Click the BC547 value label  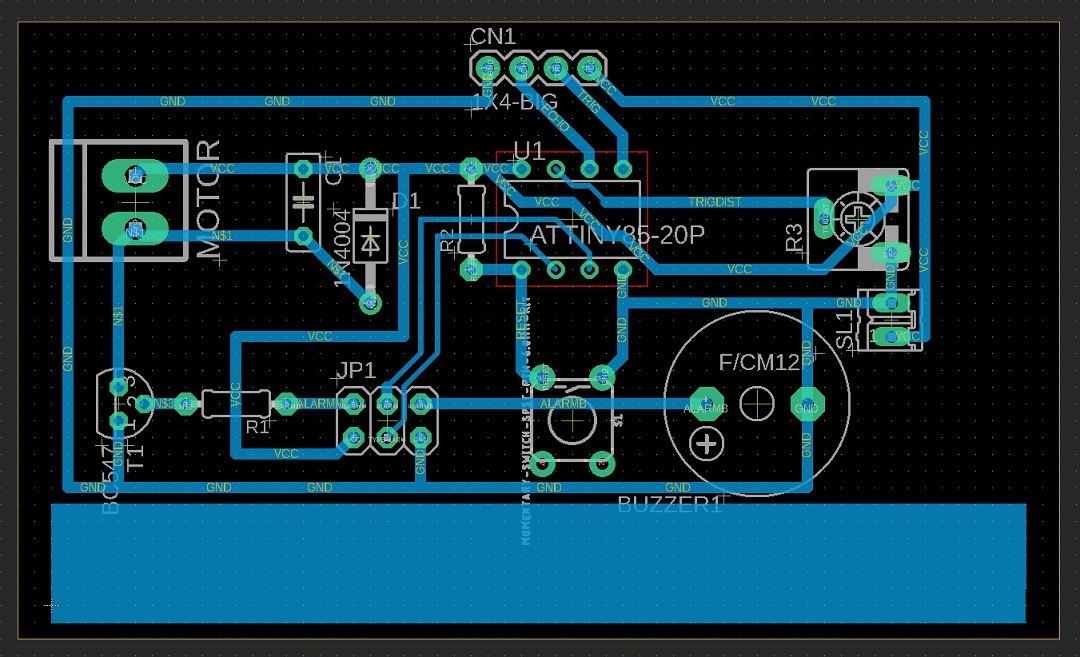coord(110,479)
